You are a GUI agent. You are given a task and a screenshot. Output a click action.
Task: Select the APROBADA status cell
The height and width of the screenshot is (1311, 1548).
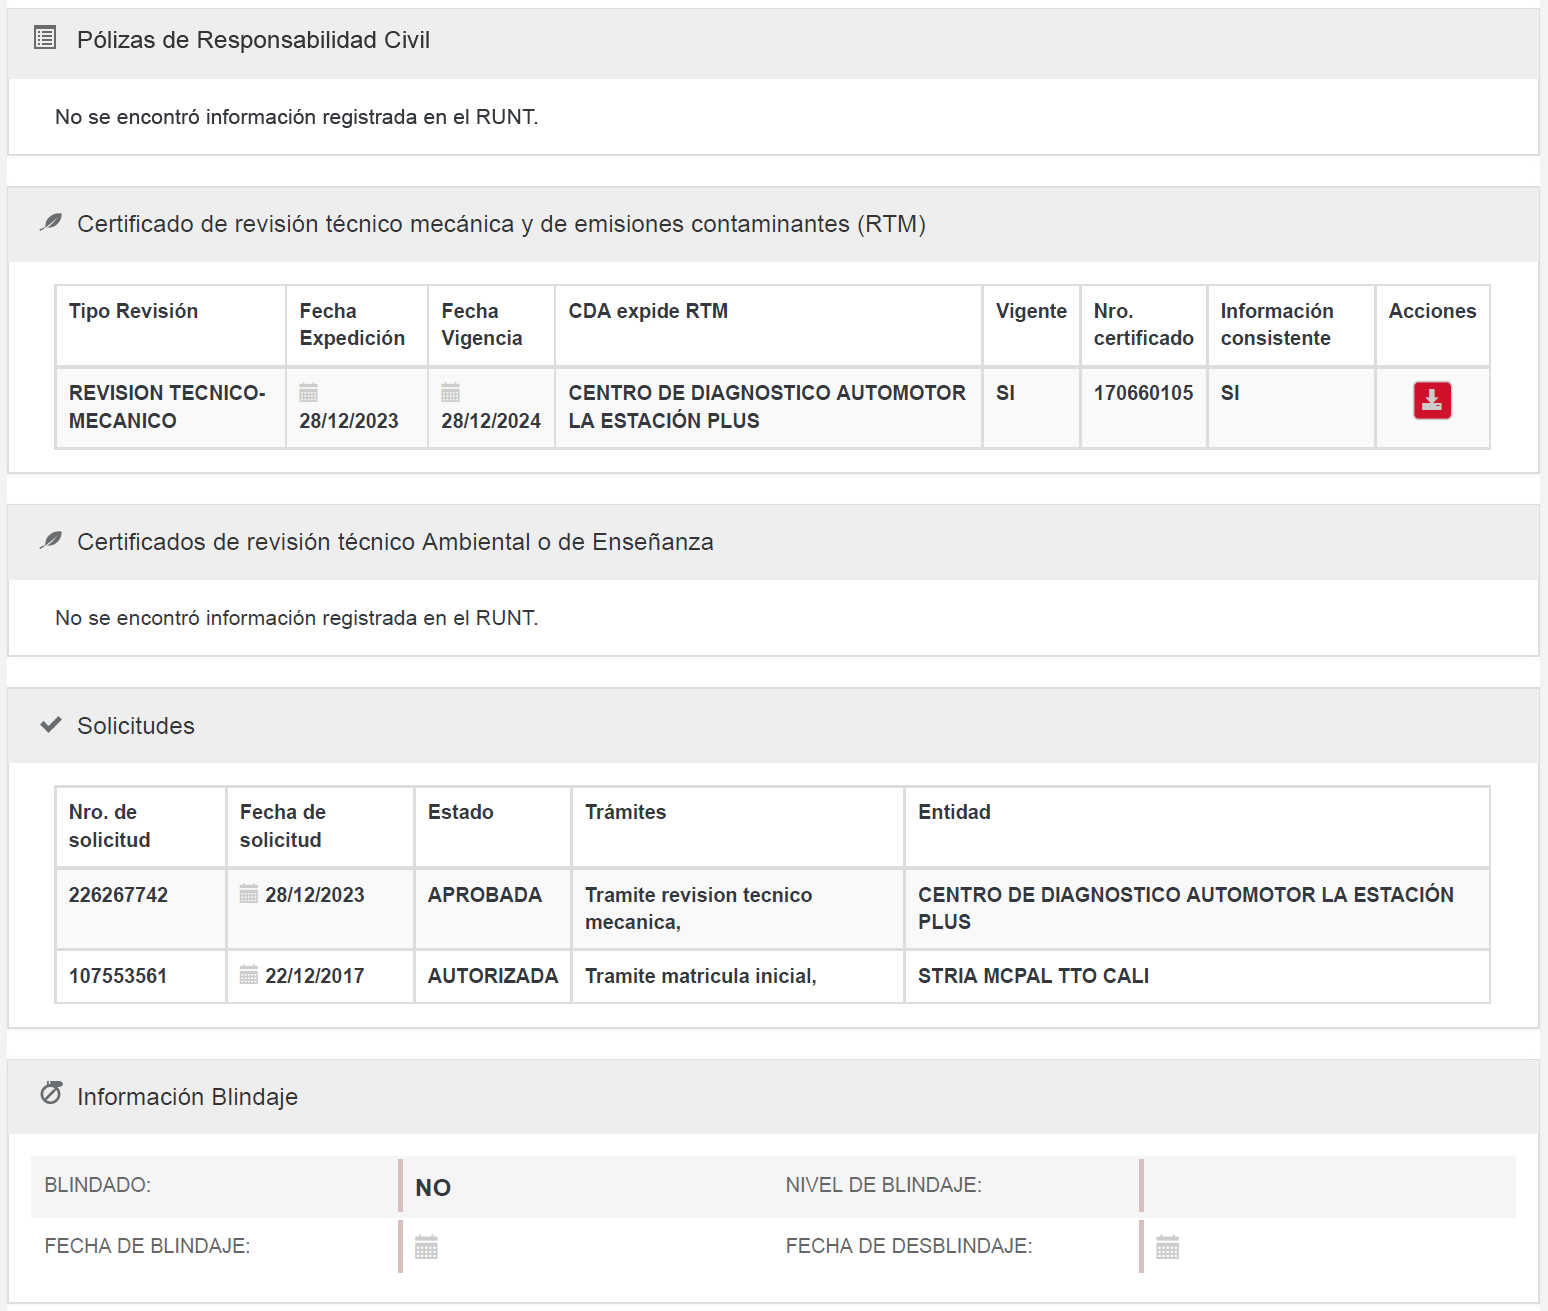[x=493, y=908]
